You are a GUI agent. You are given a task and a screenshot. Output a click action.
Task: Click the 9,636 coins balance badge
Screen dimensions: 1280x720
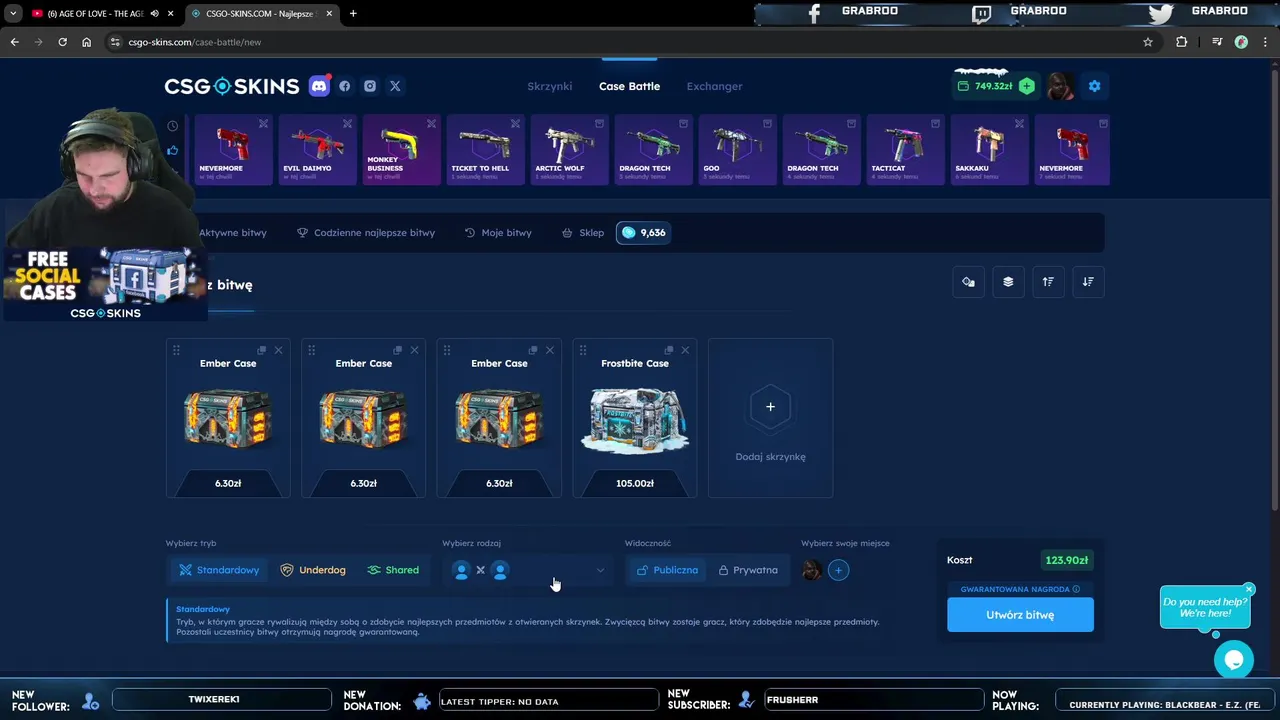[643, 233]
